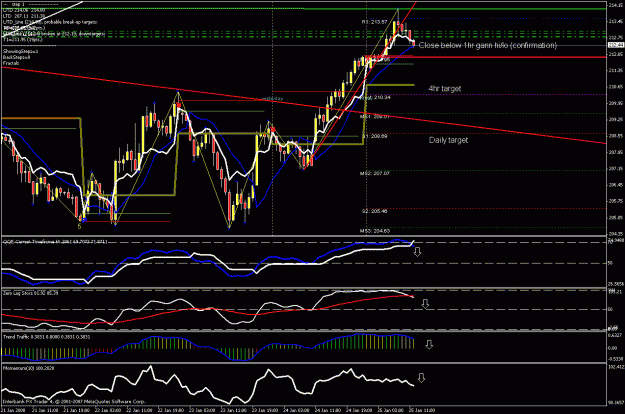Select the MS3: 204.63 pivot label

pos(375,231)
